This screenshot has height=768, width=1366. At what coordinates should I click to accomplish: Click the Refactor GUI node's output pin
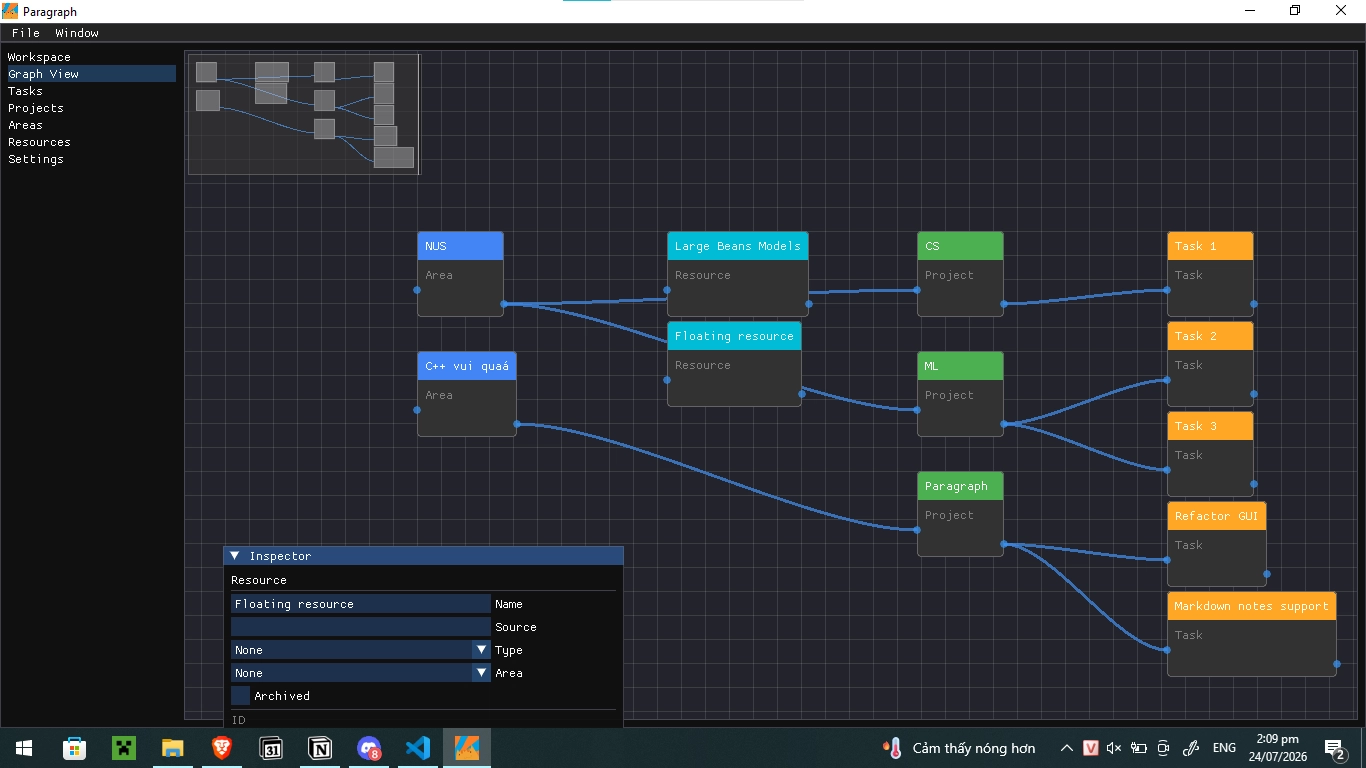coord(1266,574)
